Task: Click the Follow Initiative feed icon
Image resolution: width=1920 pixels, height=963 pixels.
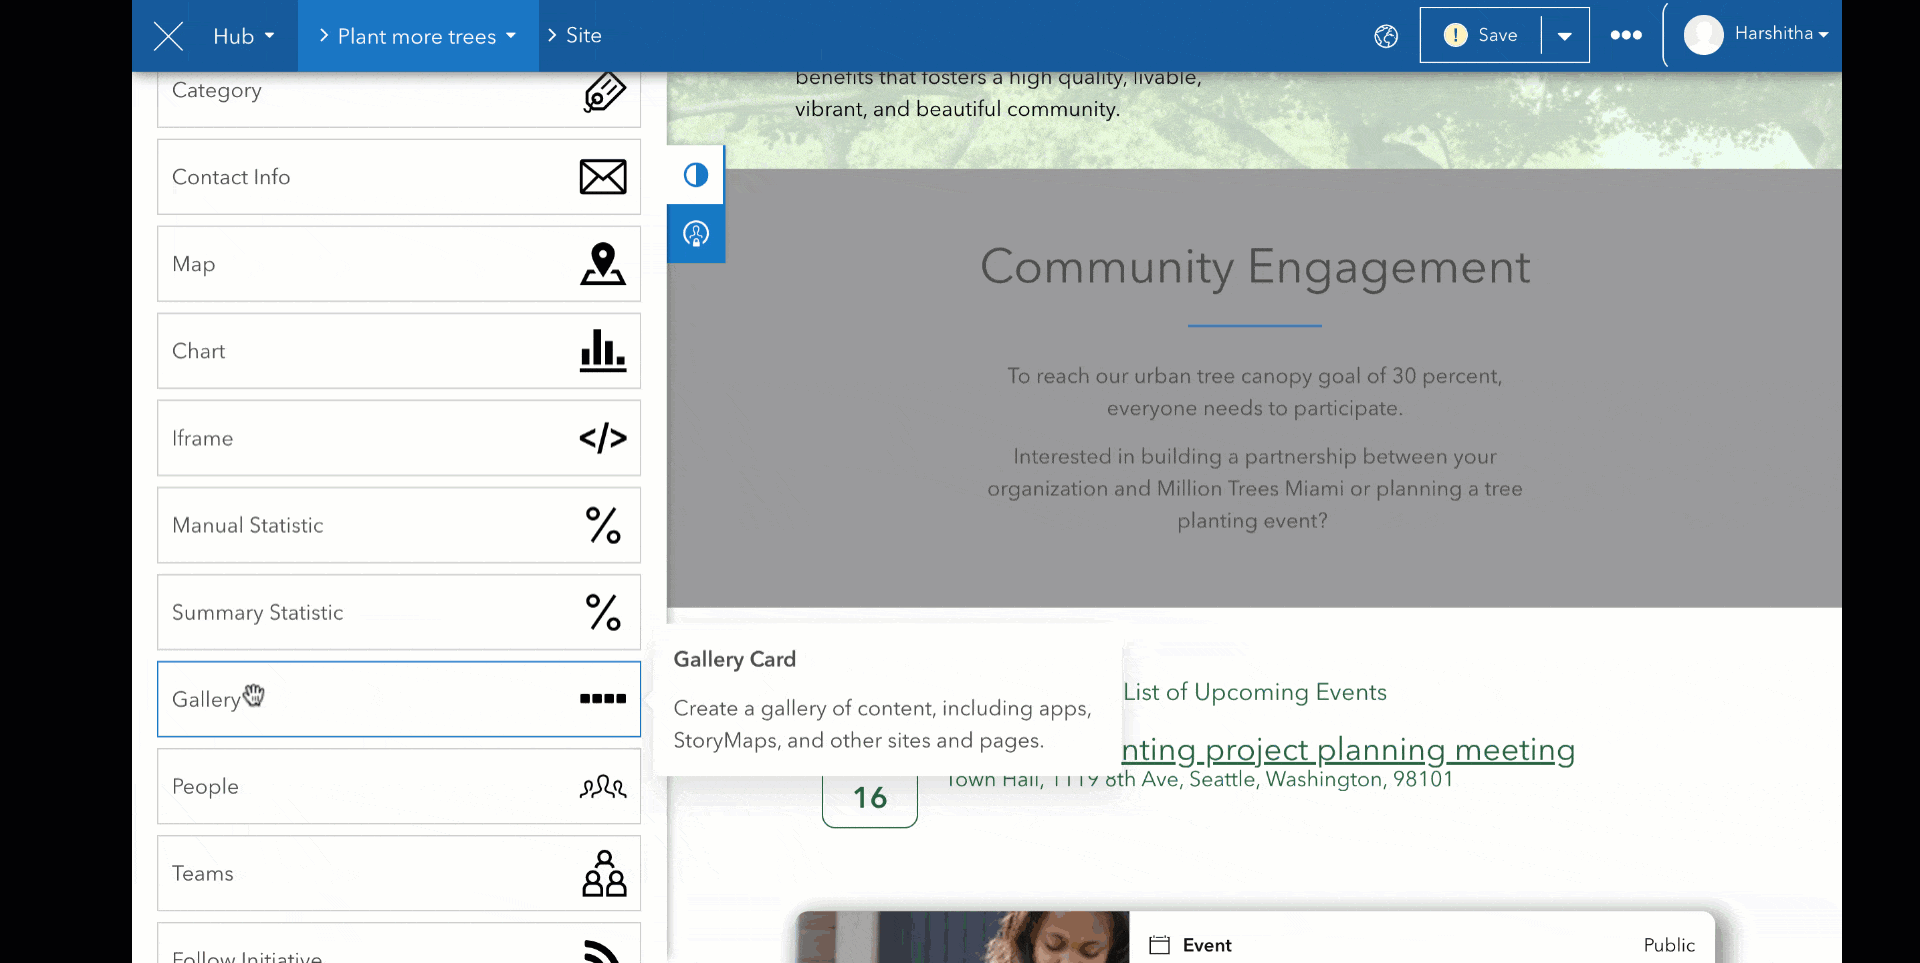Action: pyautogui.click(x=602, y=951)
